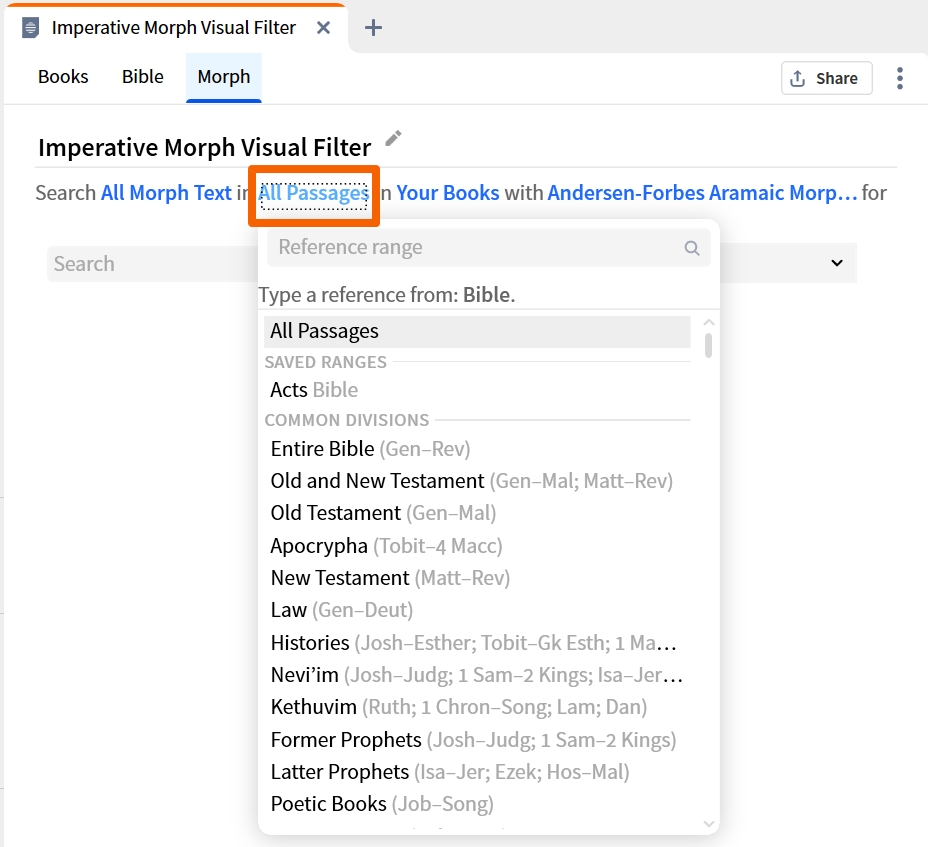Choose Apocrypha (Tobit–4 Macc)

point(477,546)
